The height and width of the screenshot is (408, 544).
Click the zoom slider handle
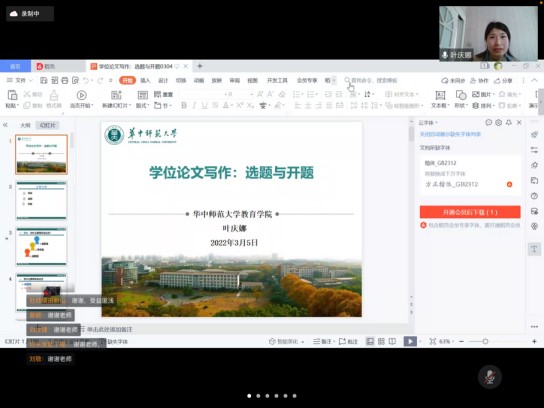tap(485, 342)
